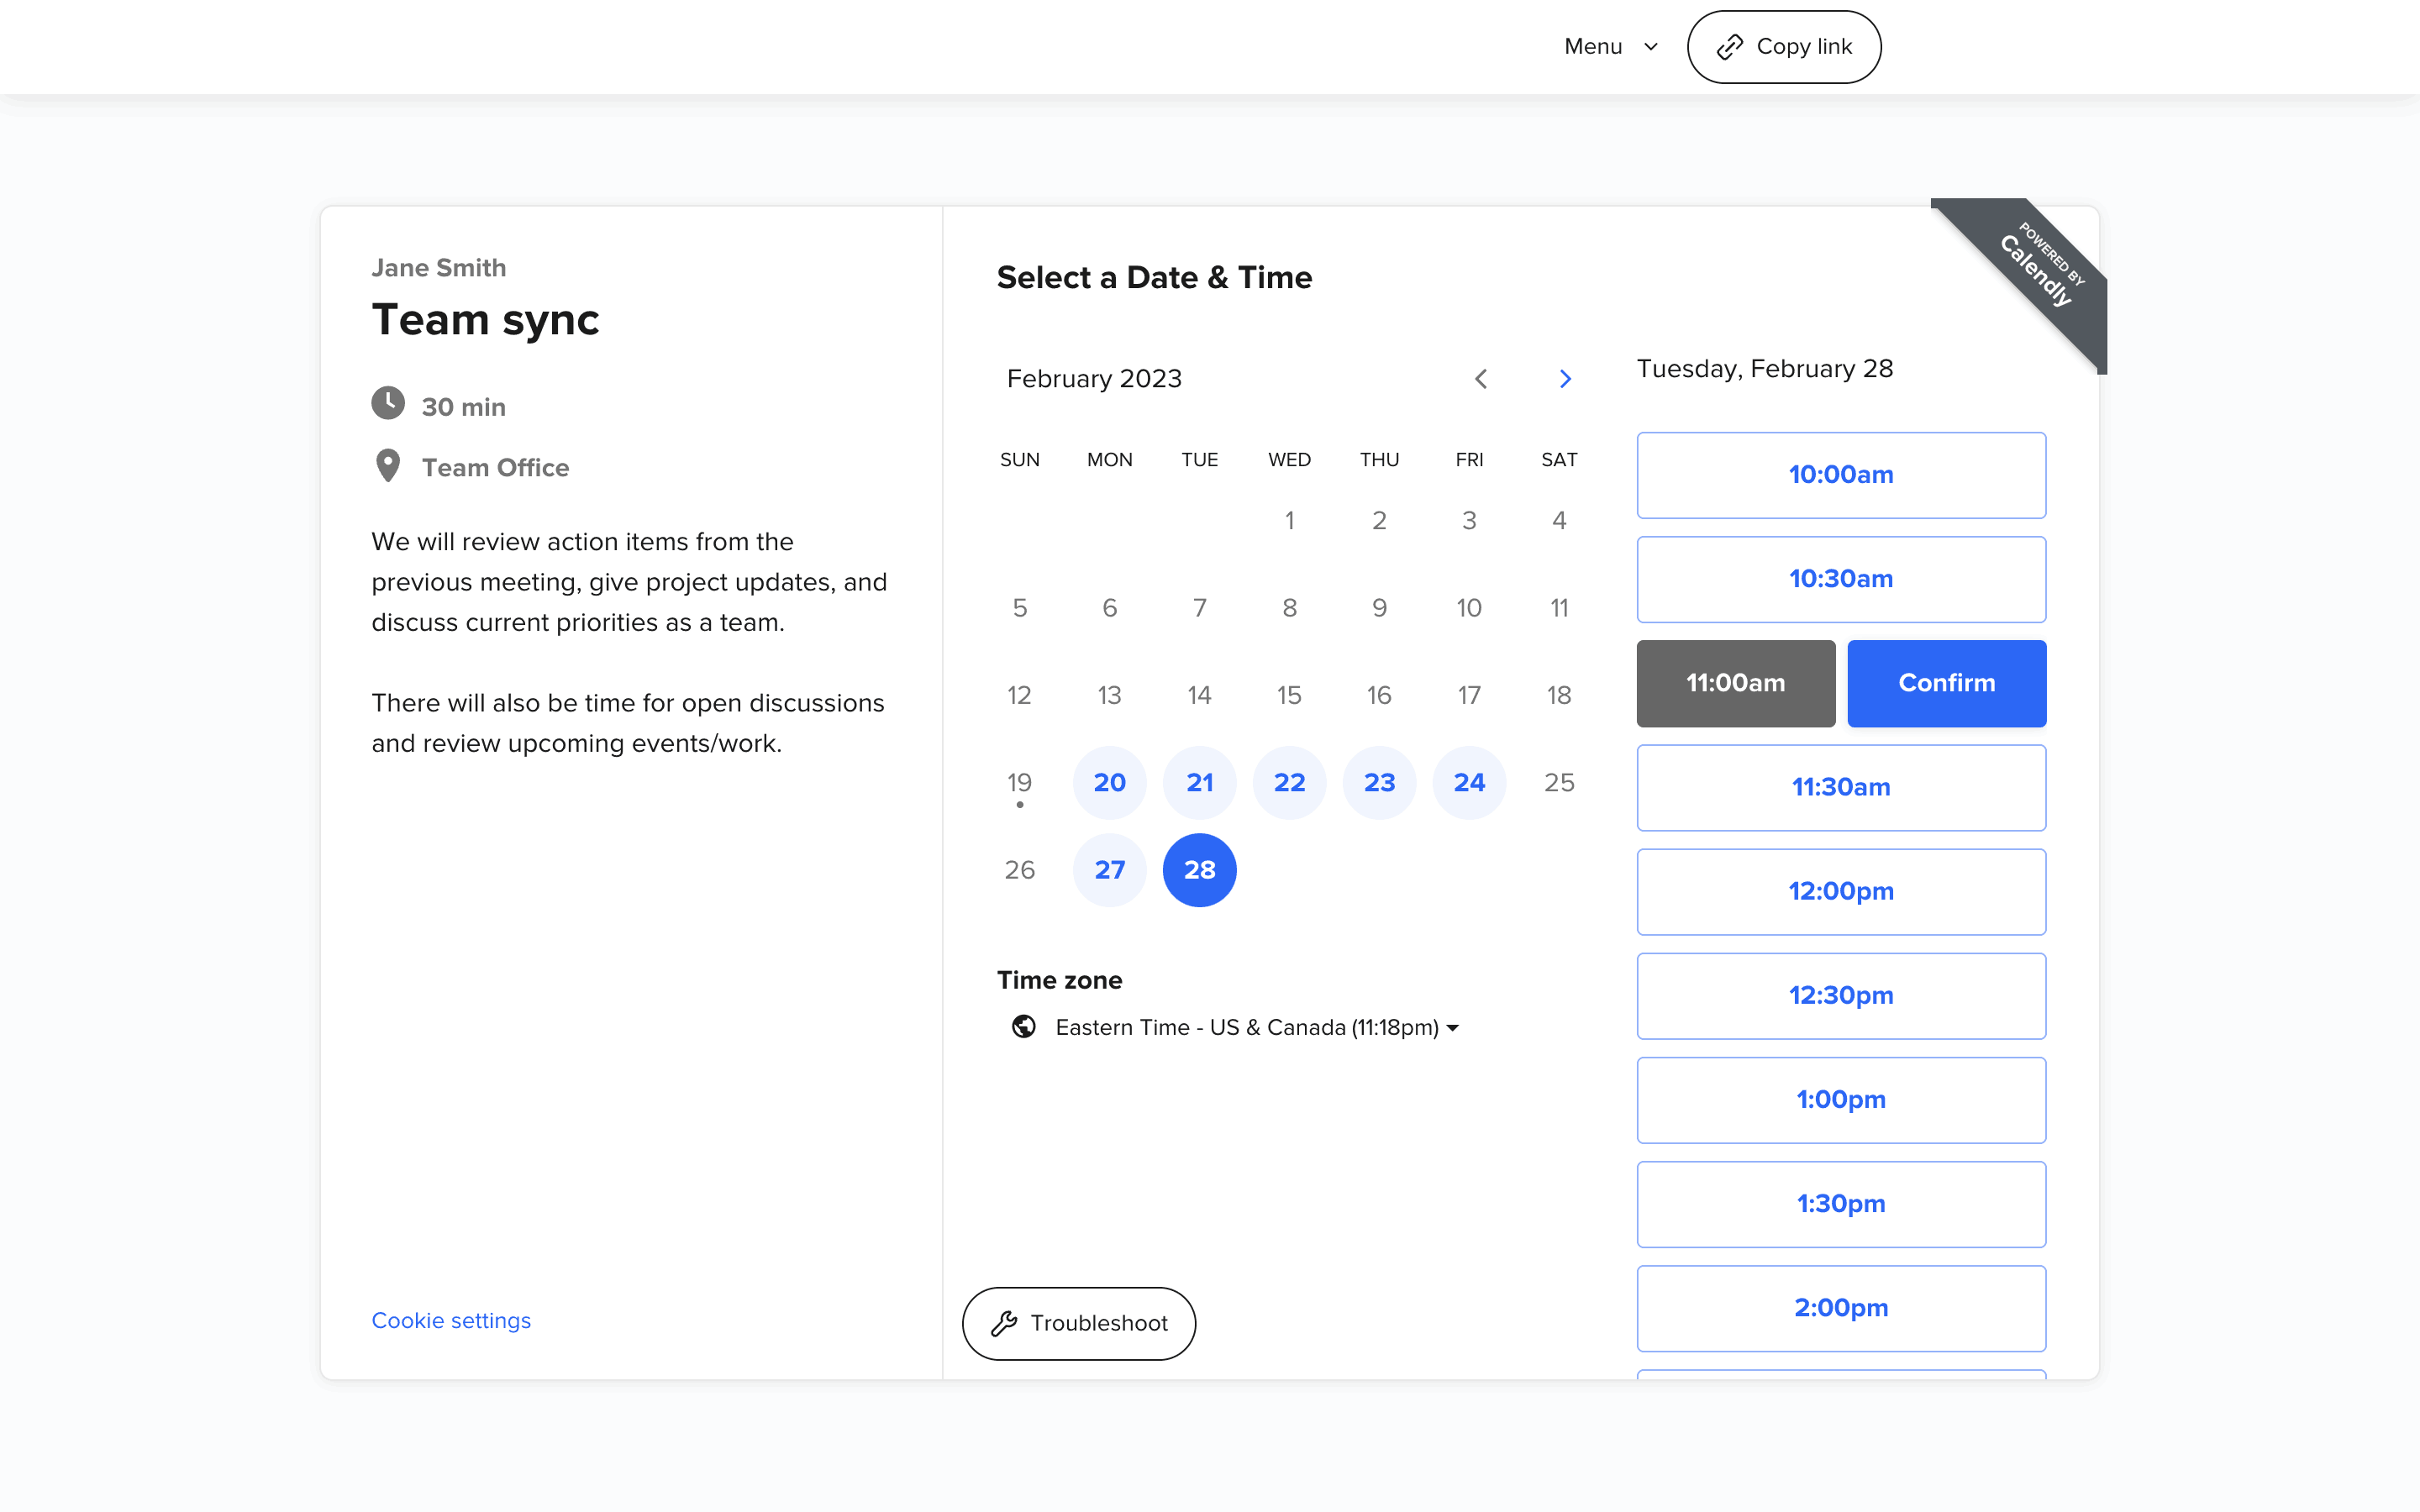Click the selected 11:00am slot
The width and height of the screenshot is (2420, 1512).
(x=1735, y=683)
